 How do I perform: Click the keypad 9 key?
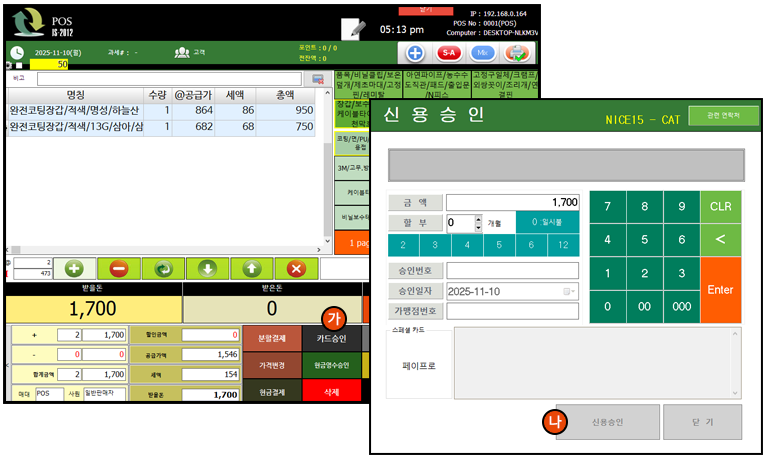682,207
